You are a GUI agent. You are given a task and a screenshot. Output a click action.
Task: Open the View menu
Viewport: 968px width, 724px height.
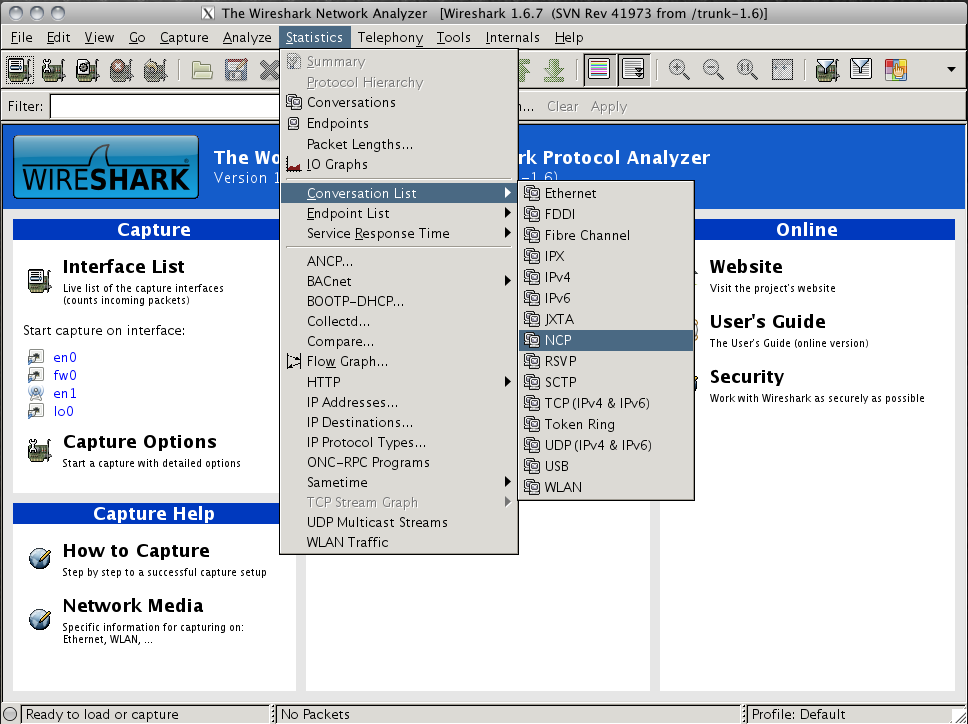tap(99, 38)
